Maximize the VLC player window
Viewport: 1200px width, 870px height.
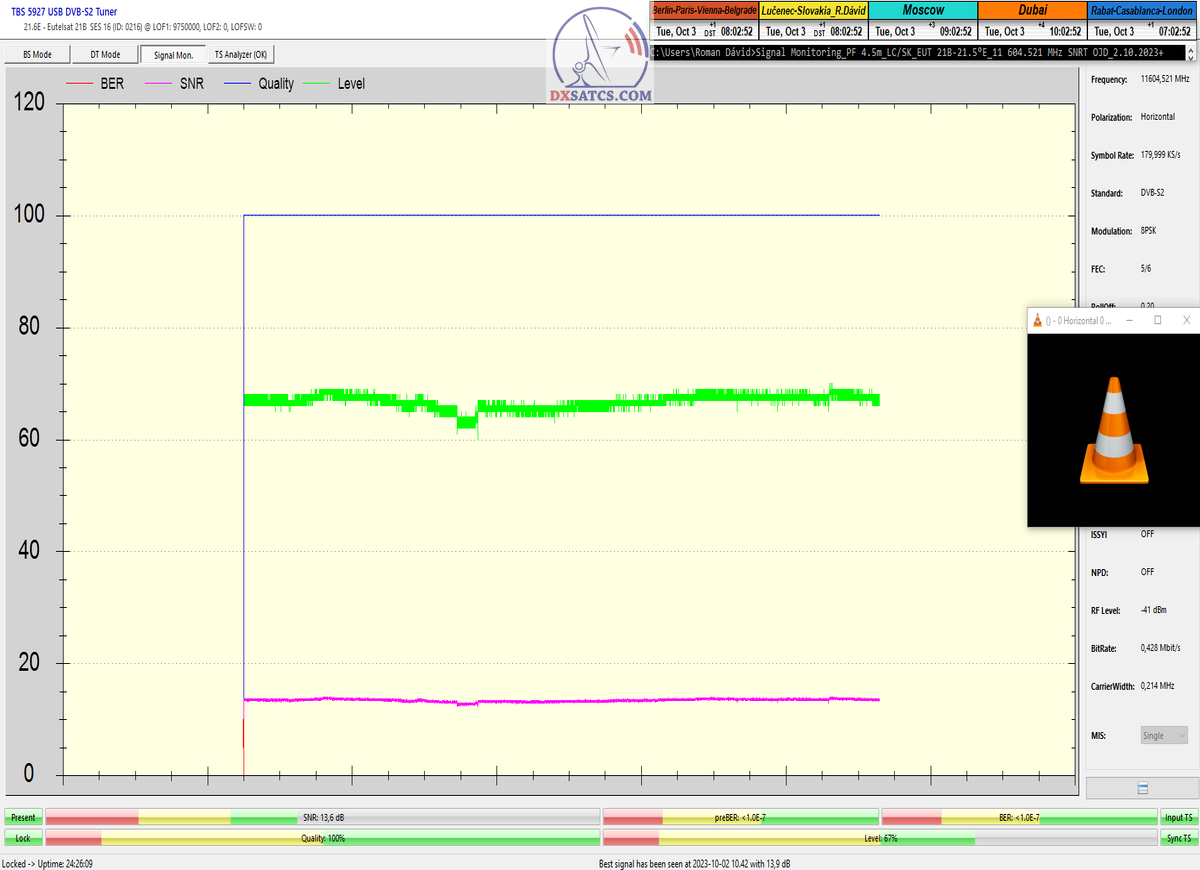[x=1157, y=320]
